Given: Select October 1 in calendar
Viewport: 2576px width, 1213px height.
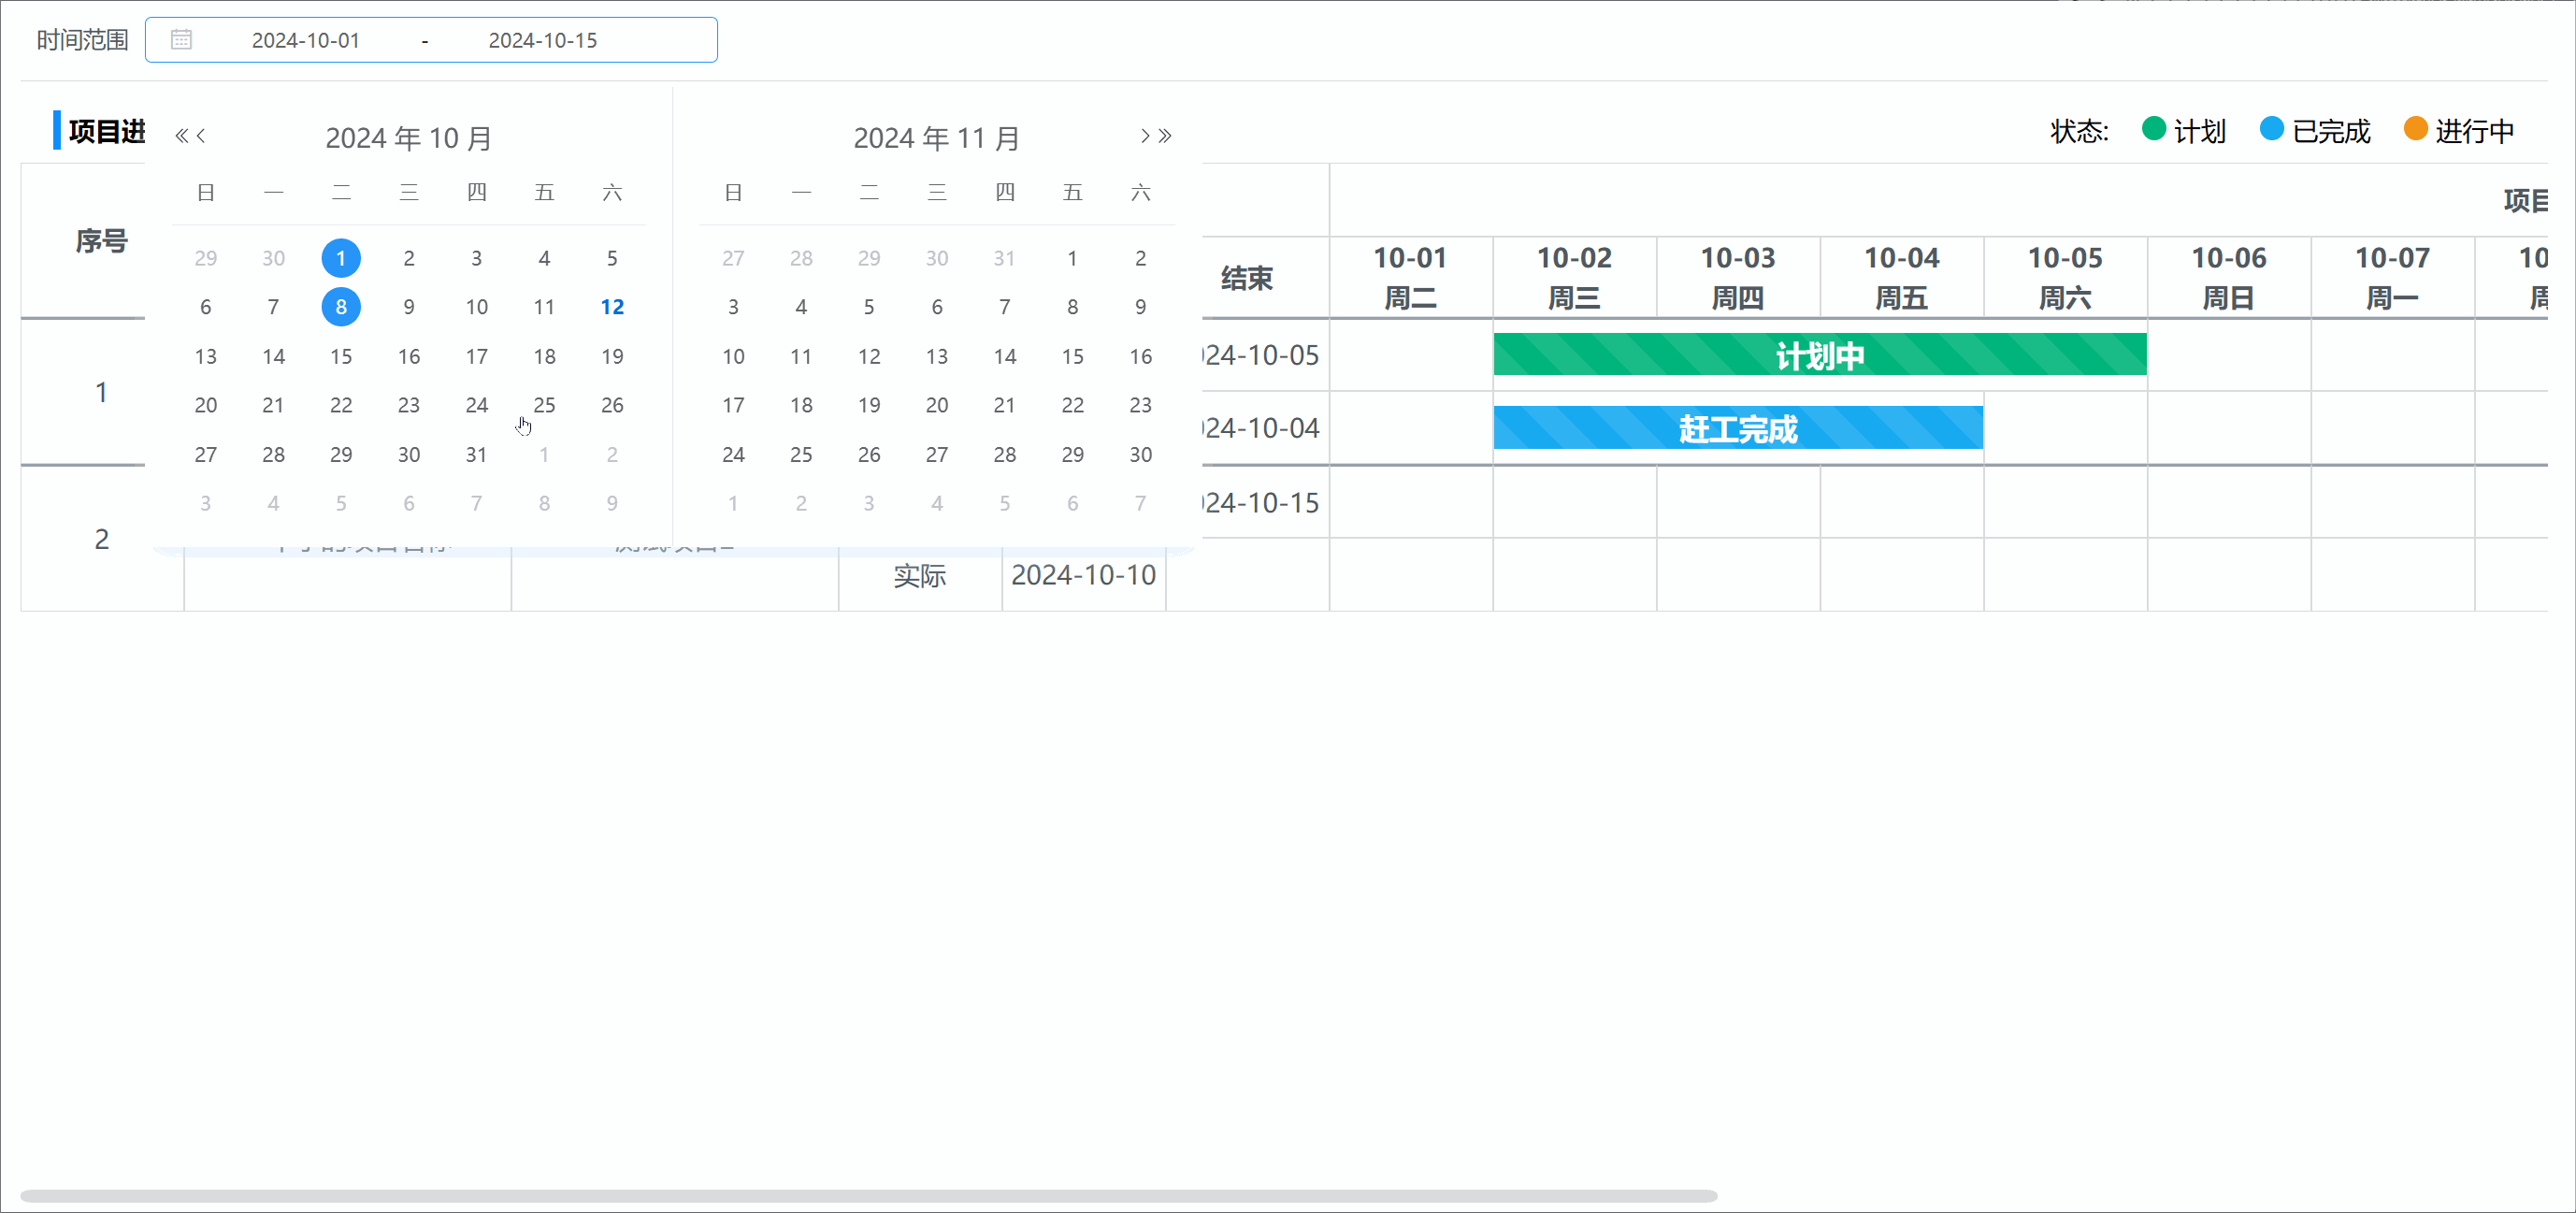Looking at the screenshot, I should (x=341, y=258).
